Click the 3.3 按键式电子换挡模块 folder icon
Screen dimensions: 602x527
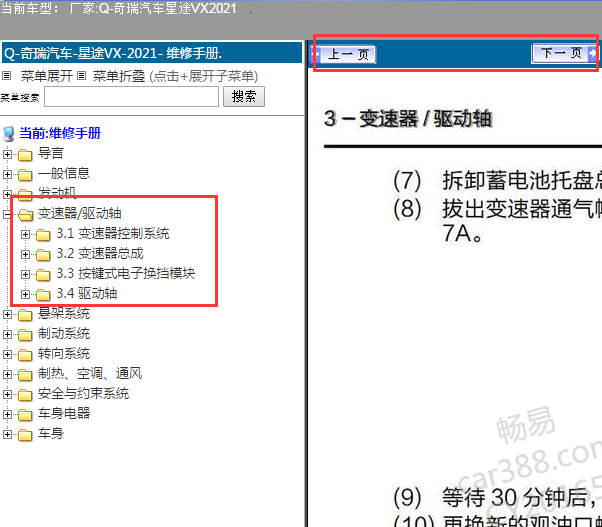pos(43,274)
